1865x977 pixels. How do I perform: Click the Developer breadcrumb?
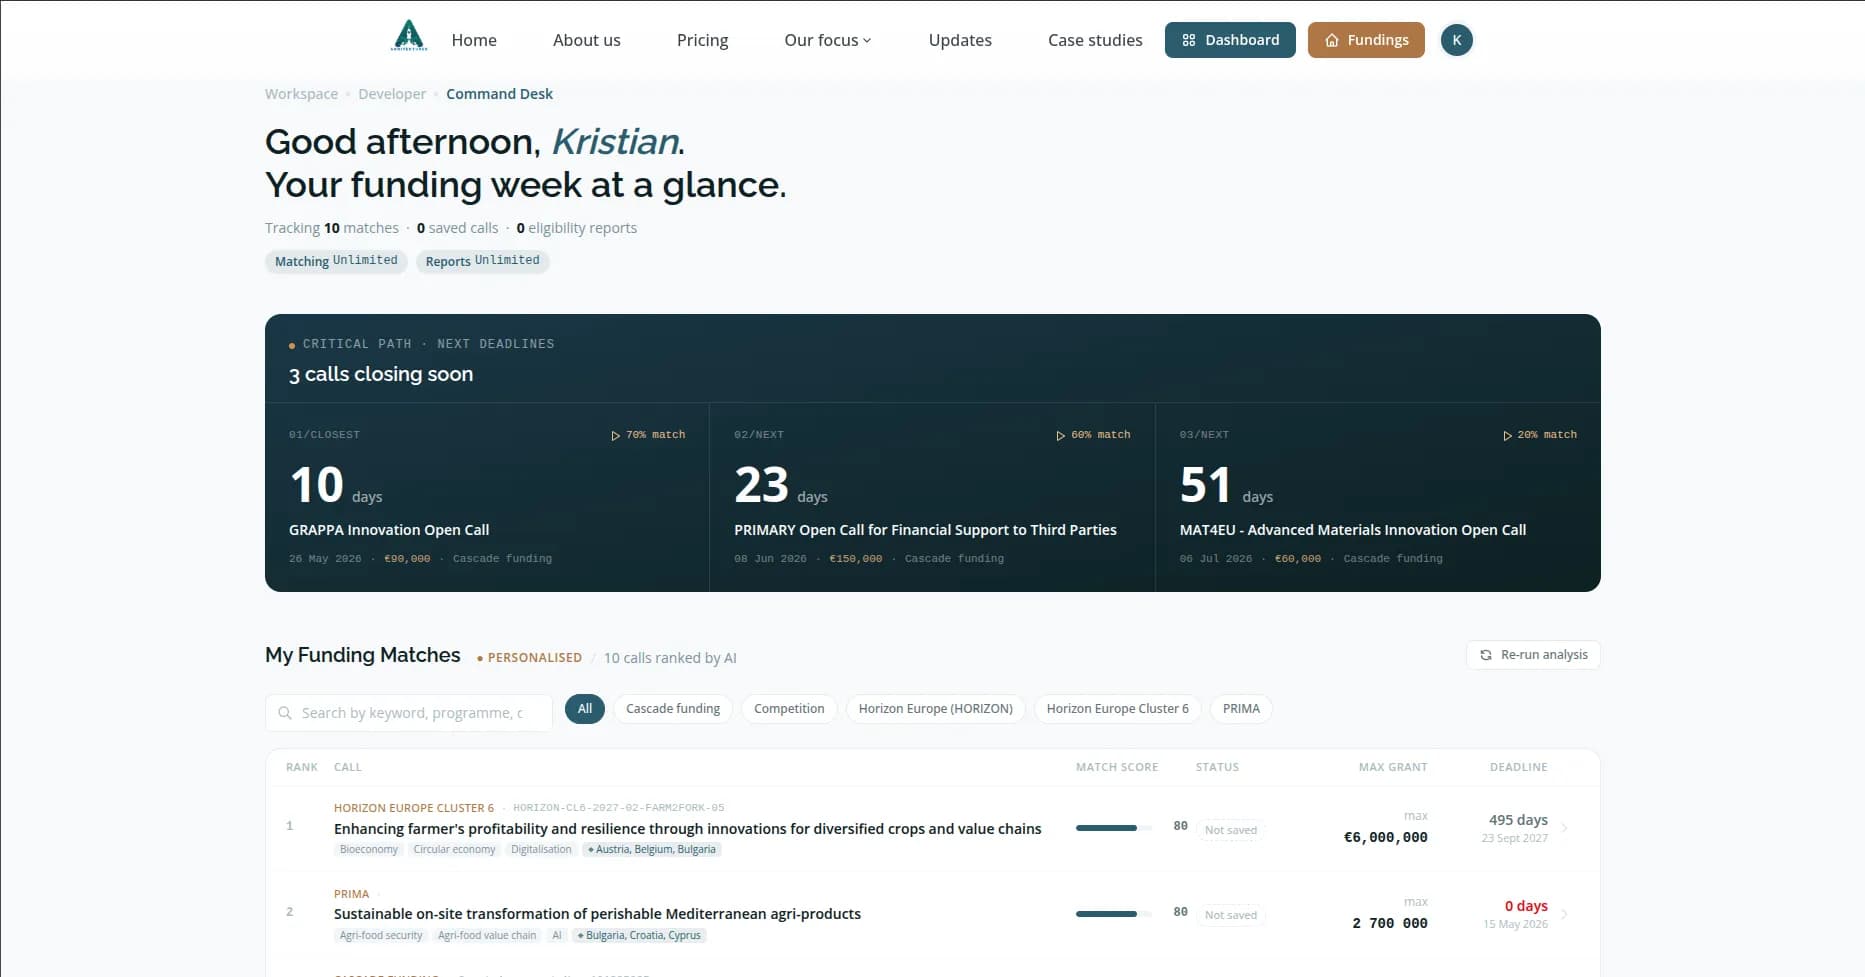tap(392, 94)
